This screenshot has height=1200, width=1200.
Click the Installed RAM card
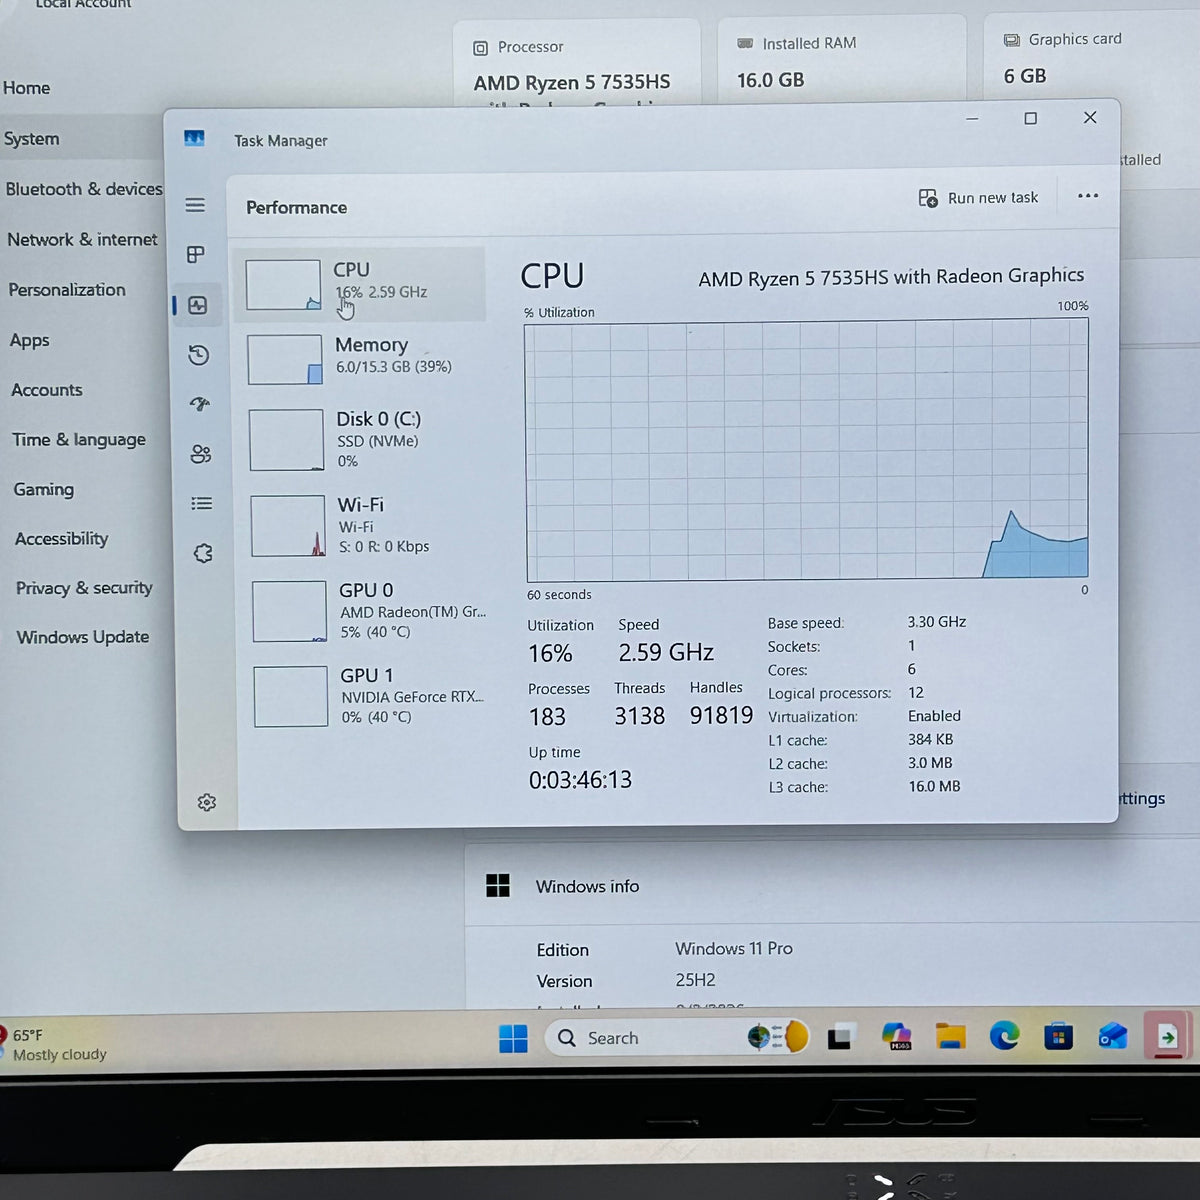click(x=842, y=60)
